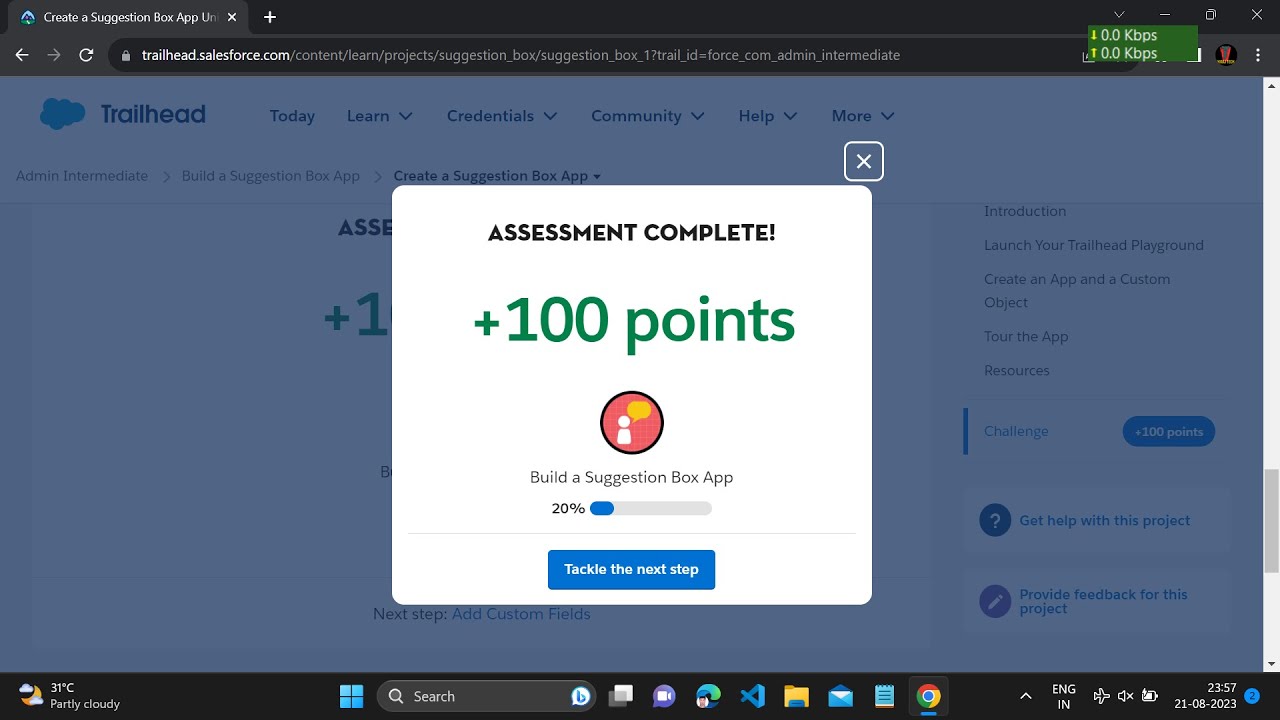Viewport: 1280px width, 720px height.
Task: Expand the Learn dropdown menu
Action: click(x=380, y=116)
